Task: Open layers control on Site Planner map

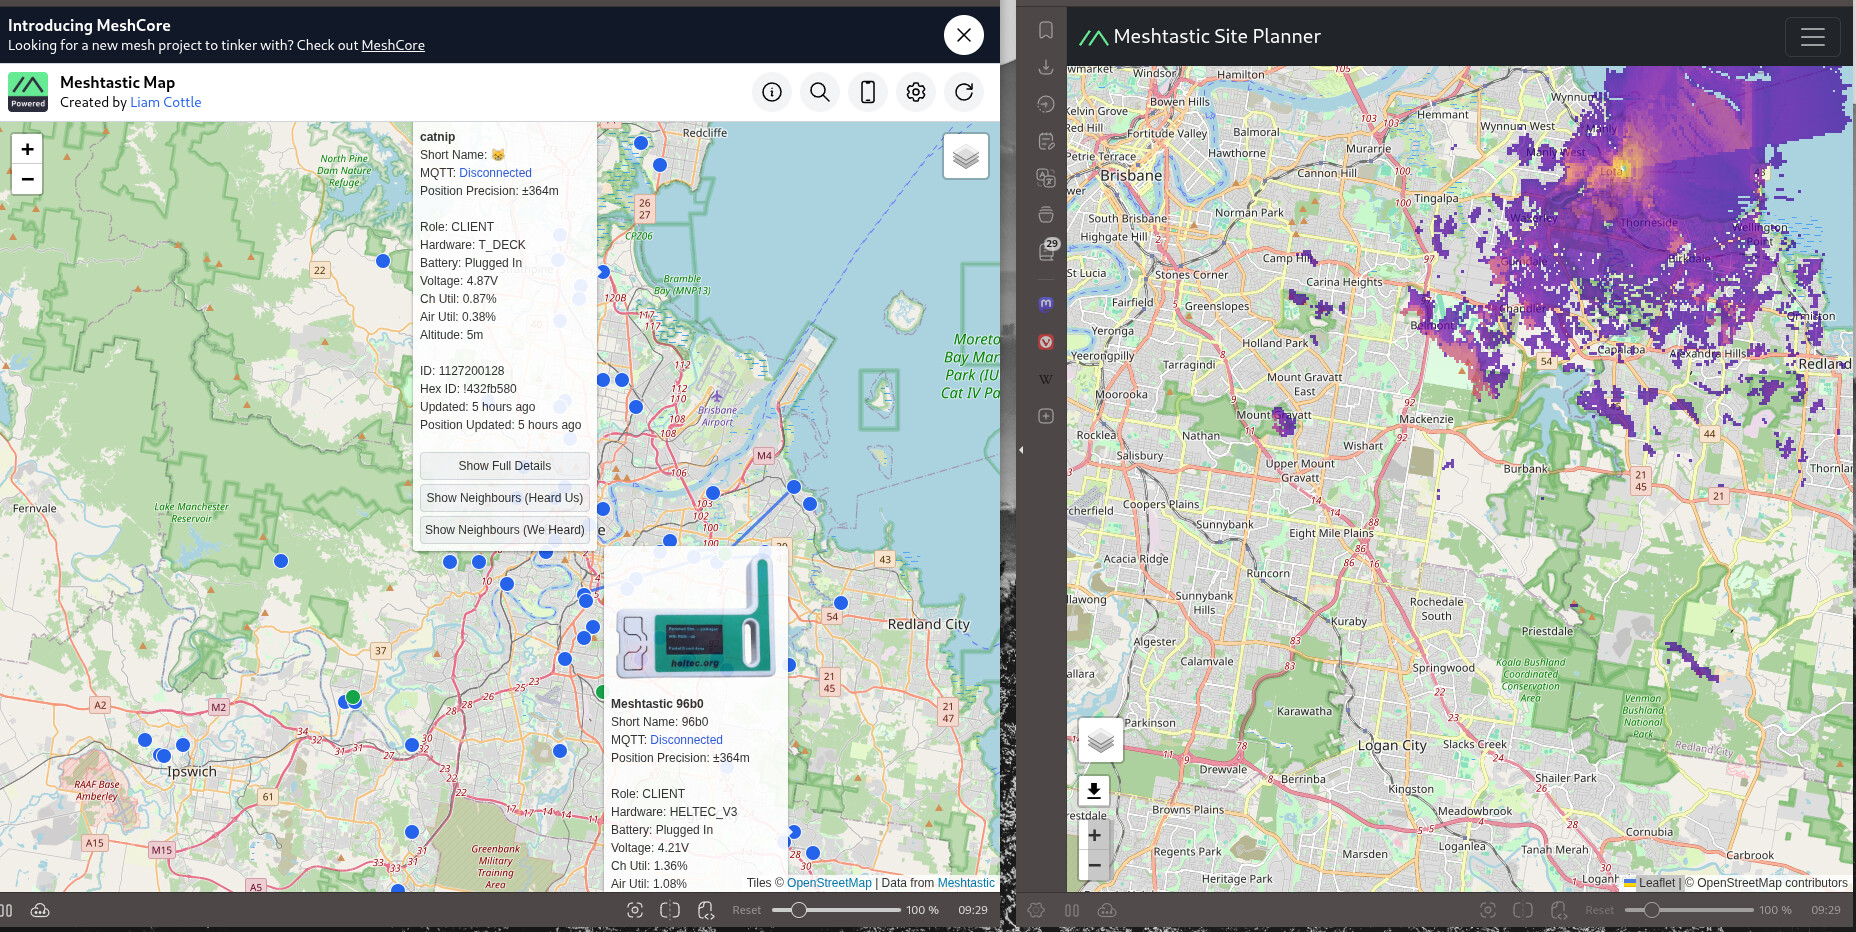Action: tap(1101, 741)
